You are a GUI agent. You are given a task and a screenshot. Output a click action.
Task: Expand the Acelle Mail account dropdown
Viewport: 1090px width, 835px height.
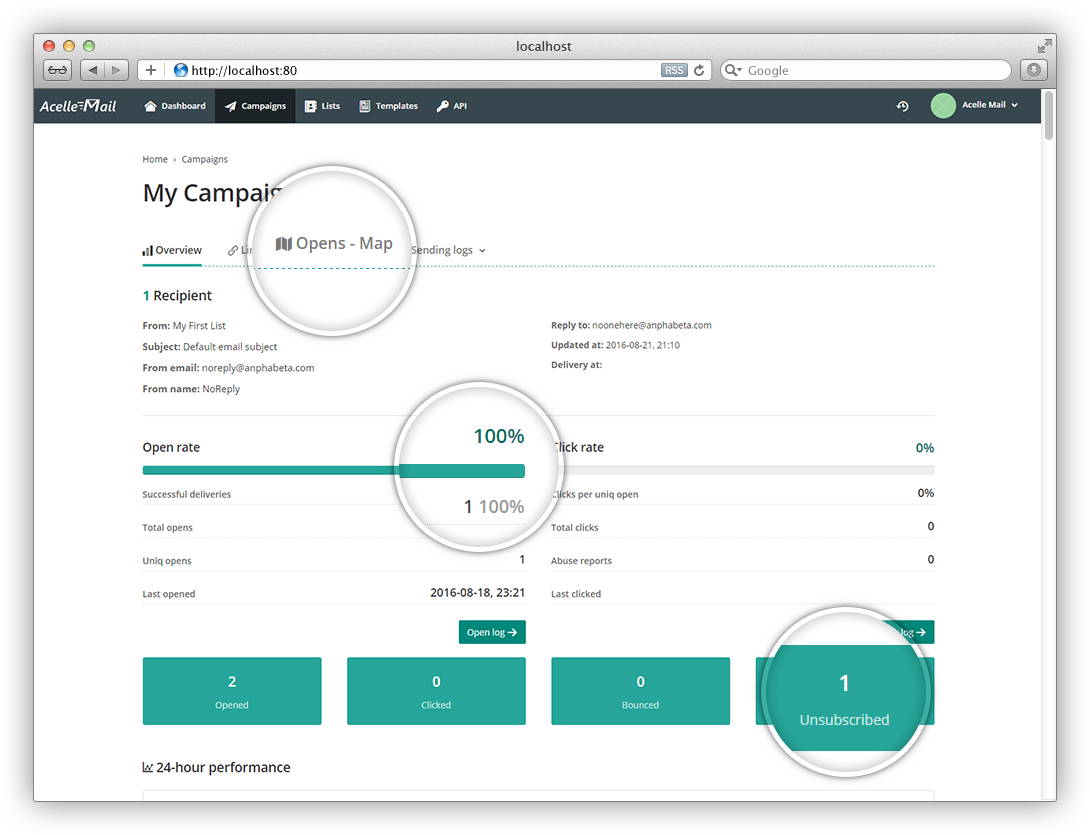point(990,105)
